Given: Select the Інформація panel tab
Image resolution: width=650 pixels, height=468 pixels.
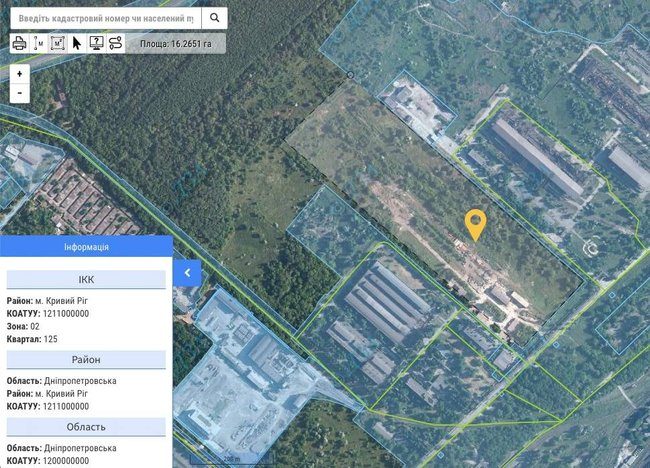Looking at the screenshot, I should (86, 247).
